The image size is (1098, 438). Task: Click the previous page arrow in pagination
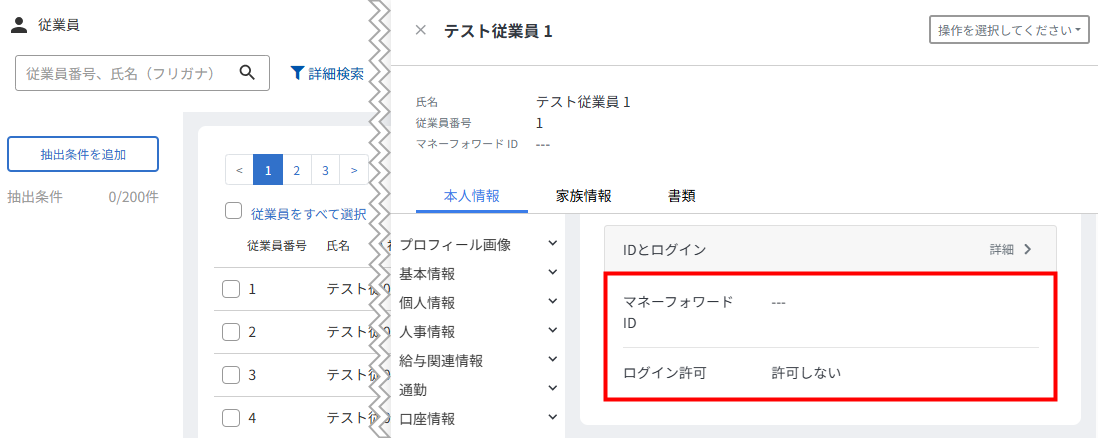240,170
